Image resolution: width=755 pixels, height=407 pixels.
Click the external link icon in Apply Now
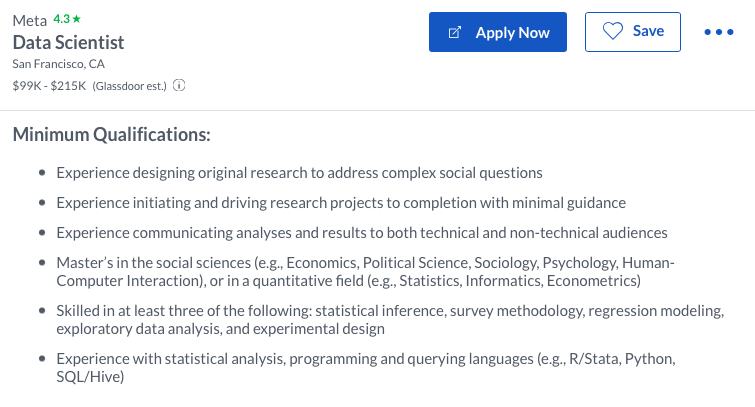455,33
